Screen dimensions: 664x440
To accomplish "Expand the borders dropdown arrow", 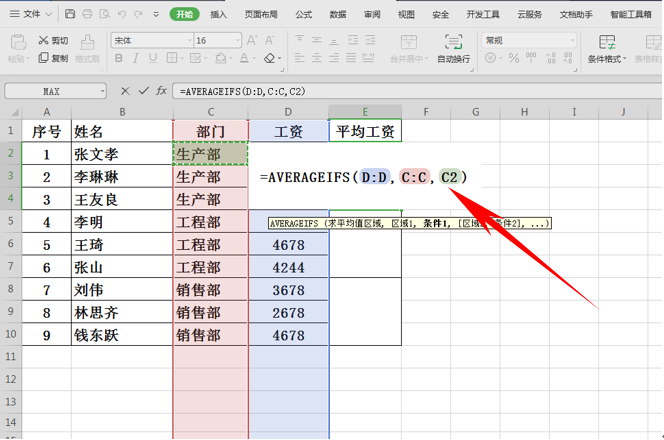I will (182, 58).
